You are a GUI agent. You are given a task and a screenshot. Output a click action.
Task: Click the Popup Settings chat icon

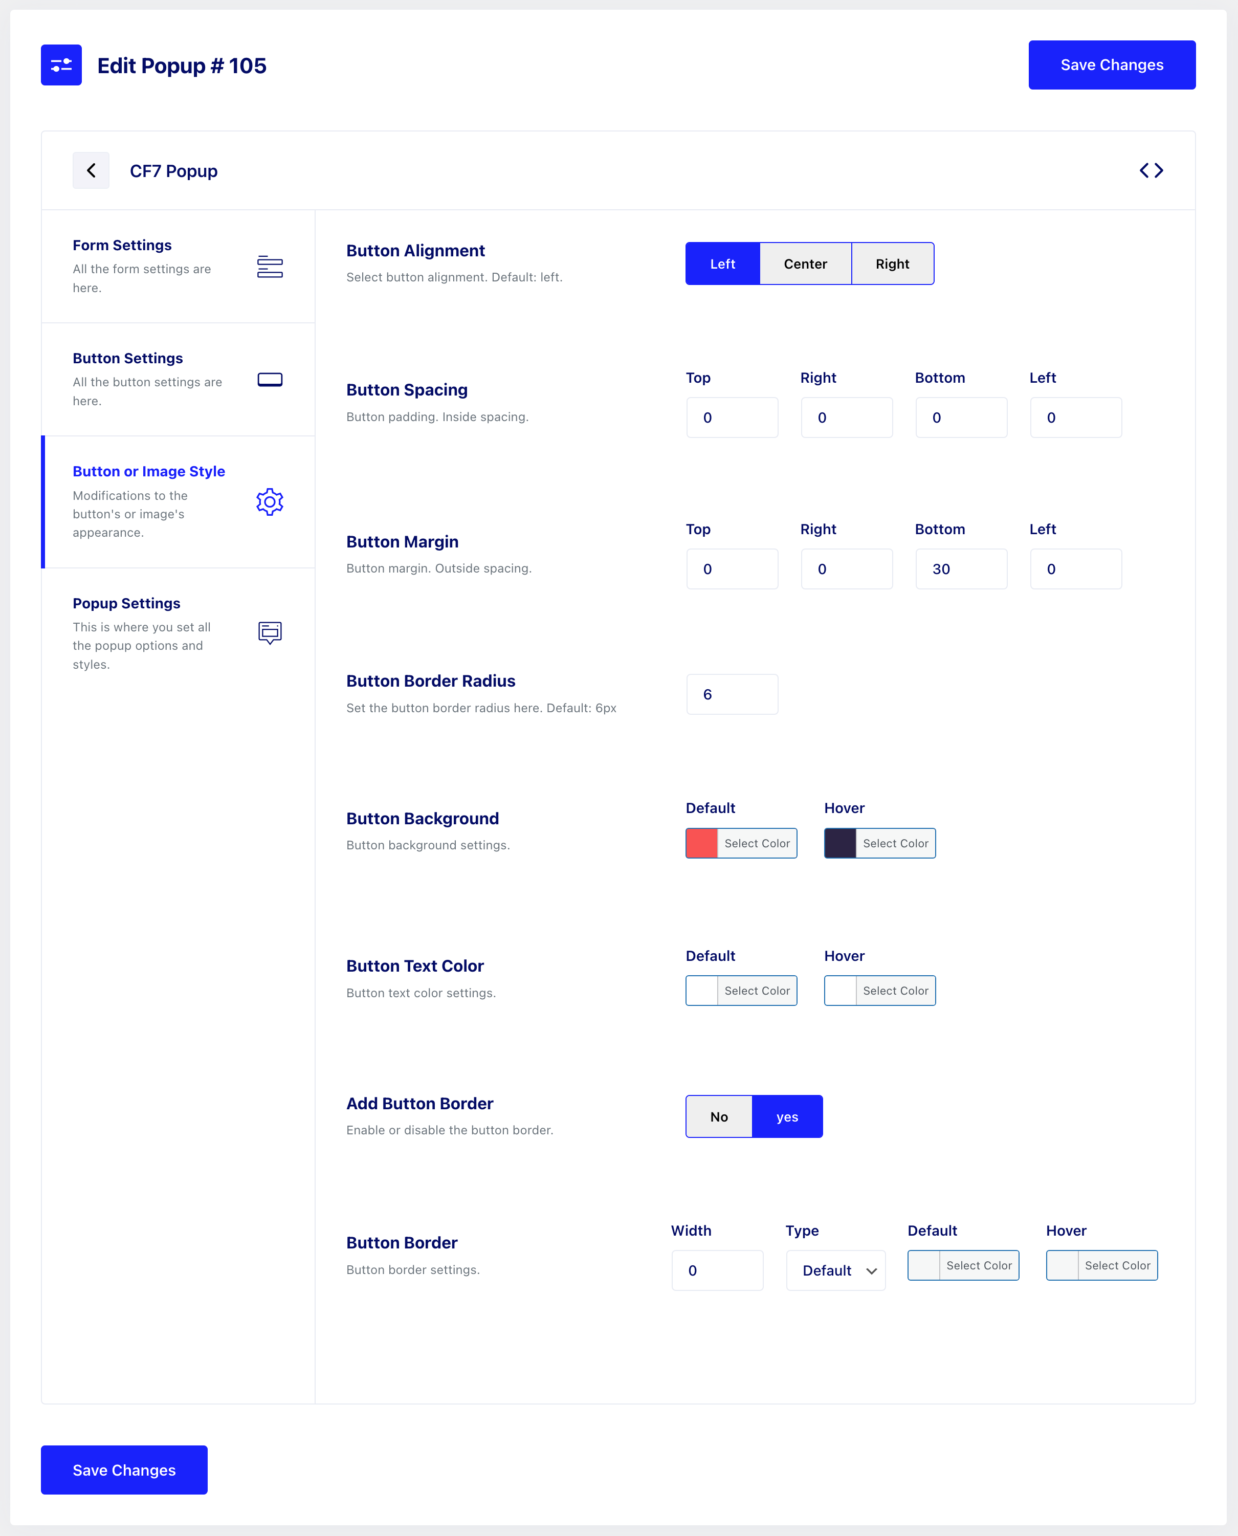click(270, 632)
